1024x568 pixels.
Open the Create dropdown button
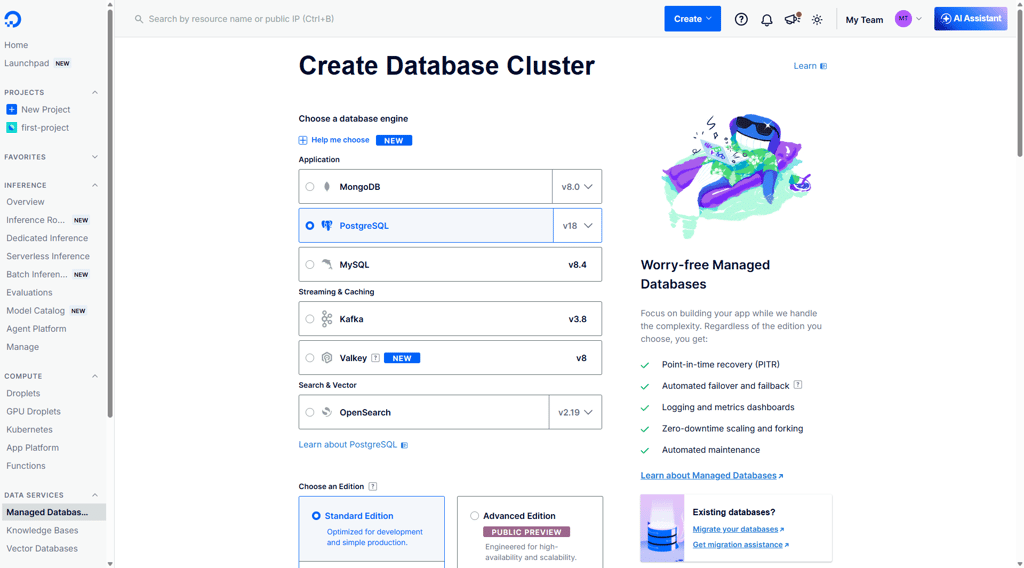(692, 19)
